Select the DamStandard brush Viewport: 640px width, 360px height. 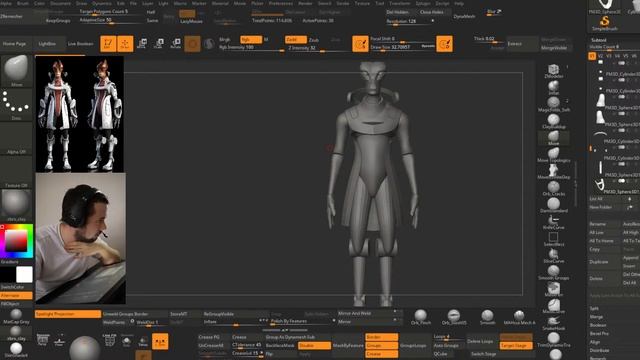553,205
